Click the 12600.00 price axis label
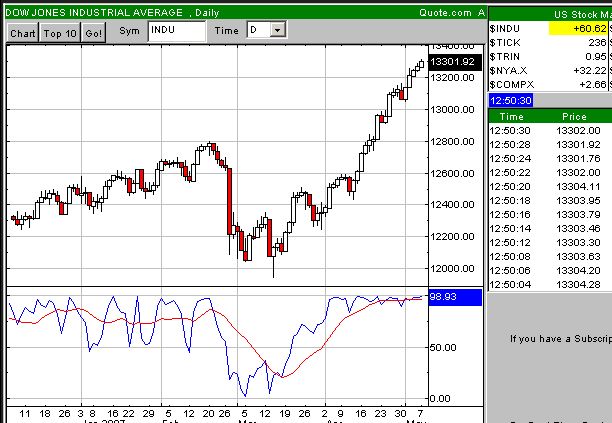This screenshot has height=423, width=612. (452, 173)
